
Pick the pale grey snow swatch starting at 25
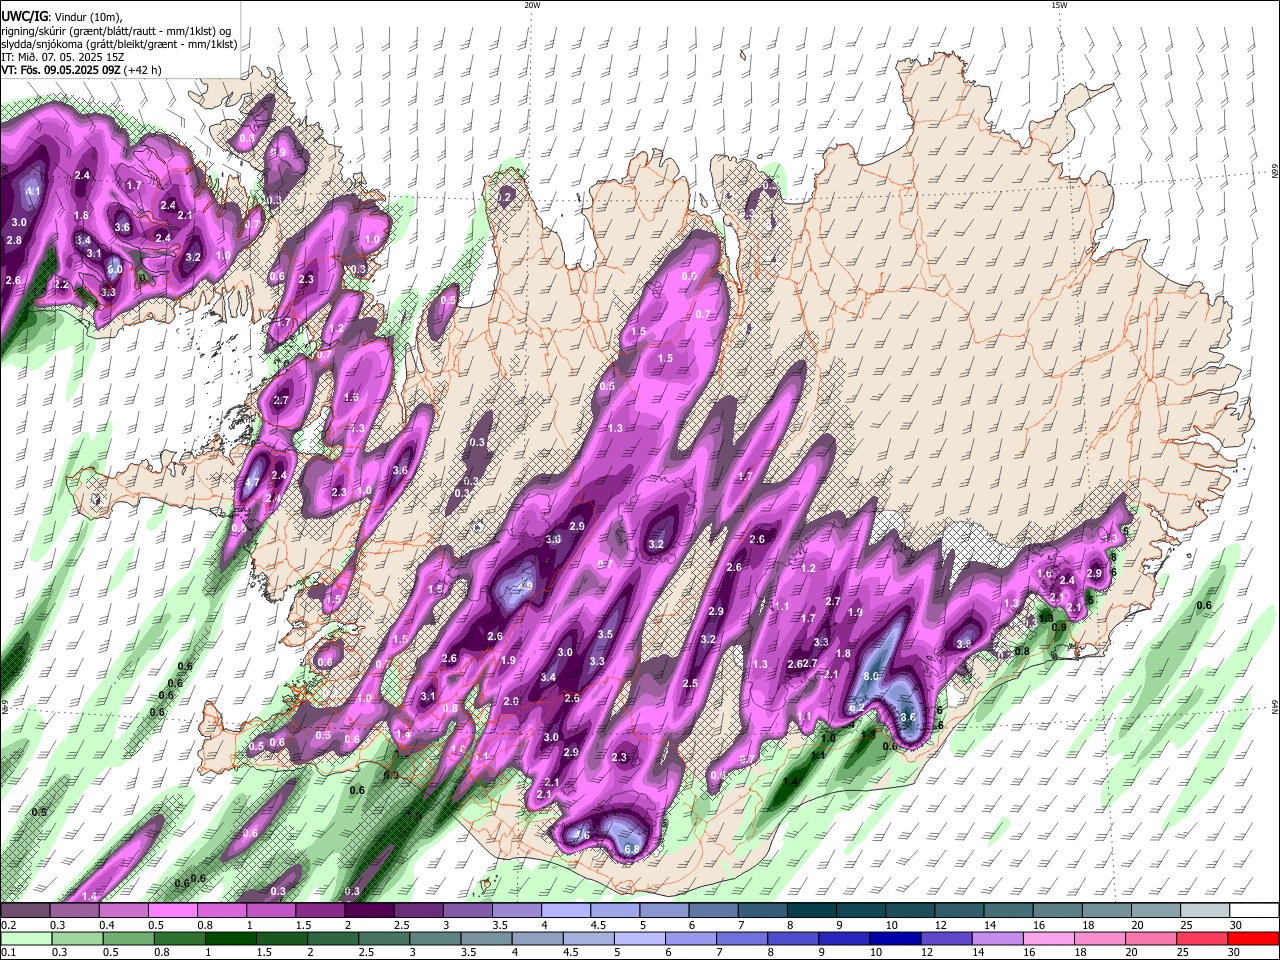pos(1205,911)
